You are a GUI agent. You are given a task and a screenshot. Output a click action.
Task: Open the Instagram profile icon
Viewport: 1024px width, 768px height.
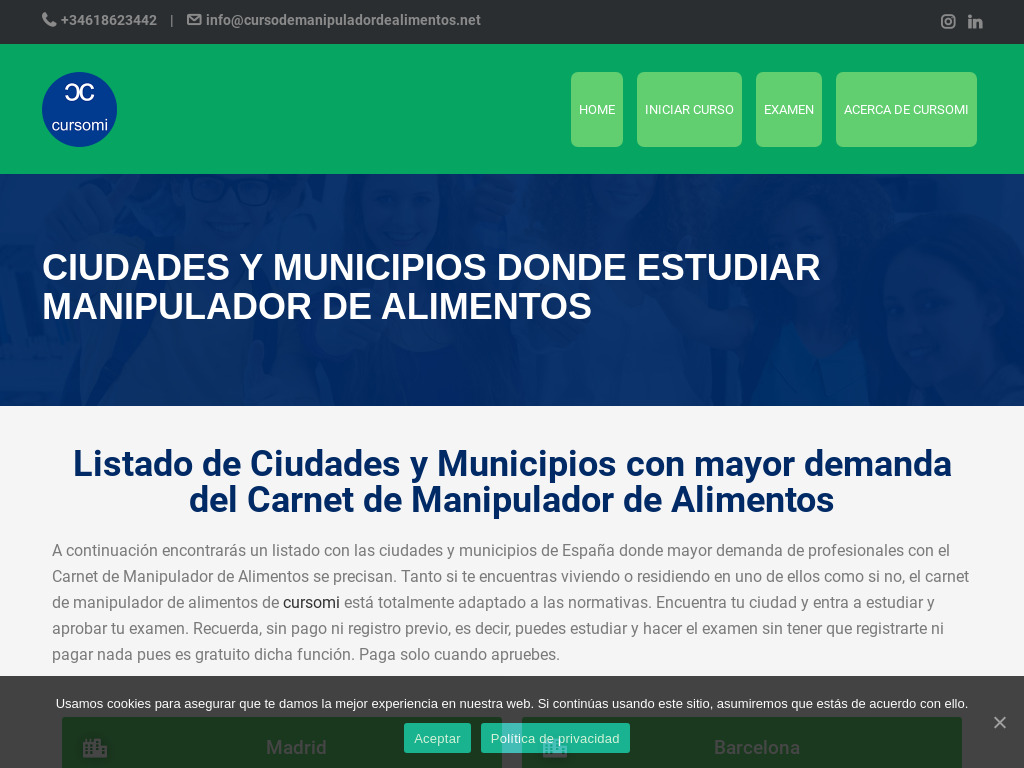pos(948,21)
